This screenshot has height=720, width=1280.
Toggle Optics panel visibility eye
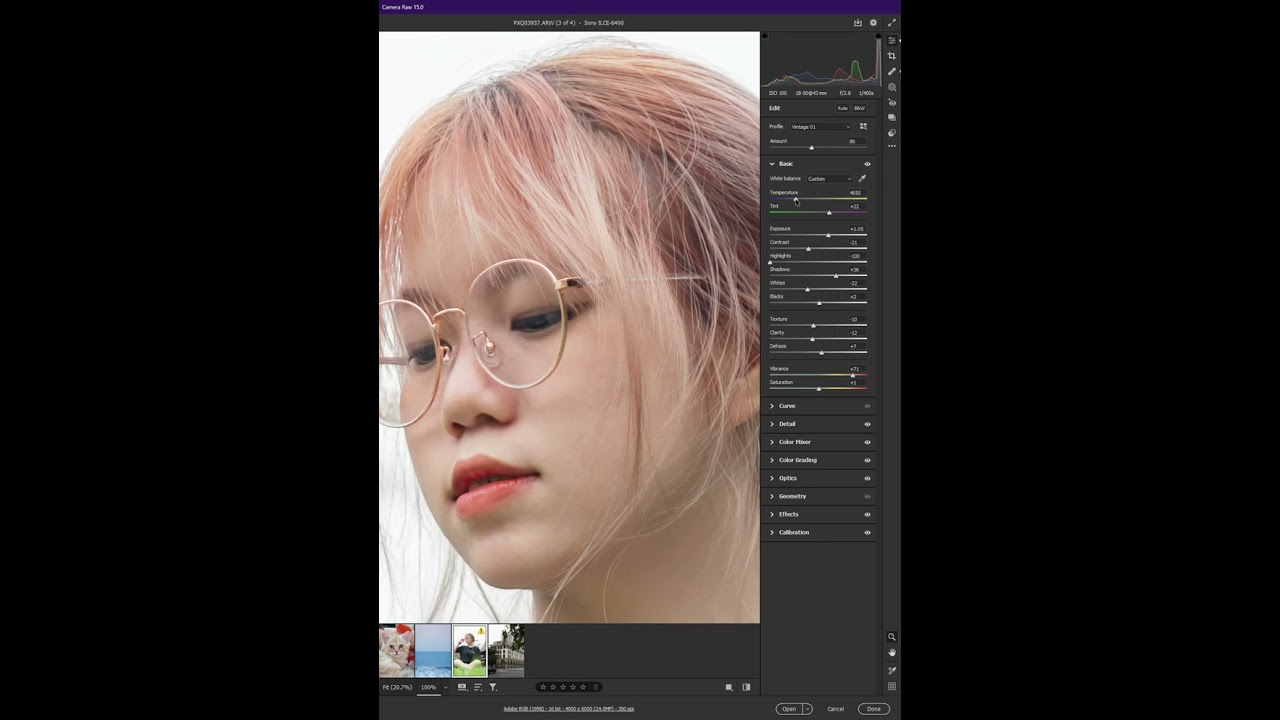tap(867, 478)
